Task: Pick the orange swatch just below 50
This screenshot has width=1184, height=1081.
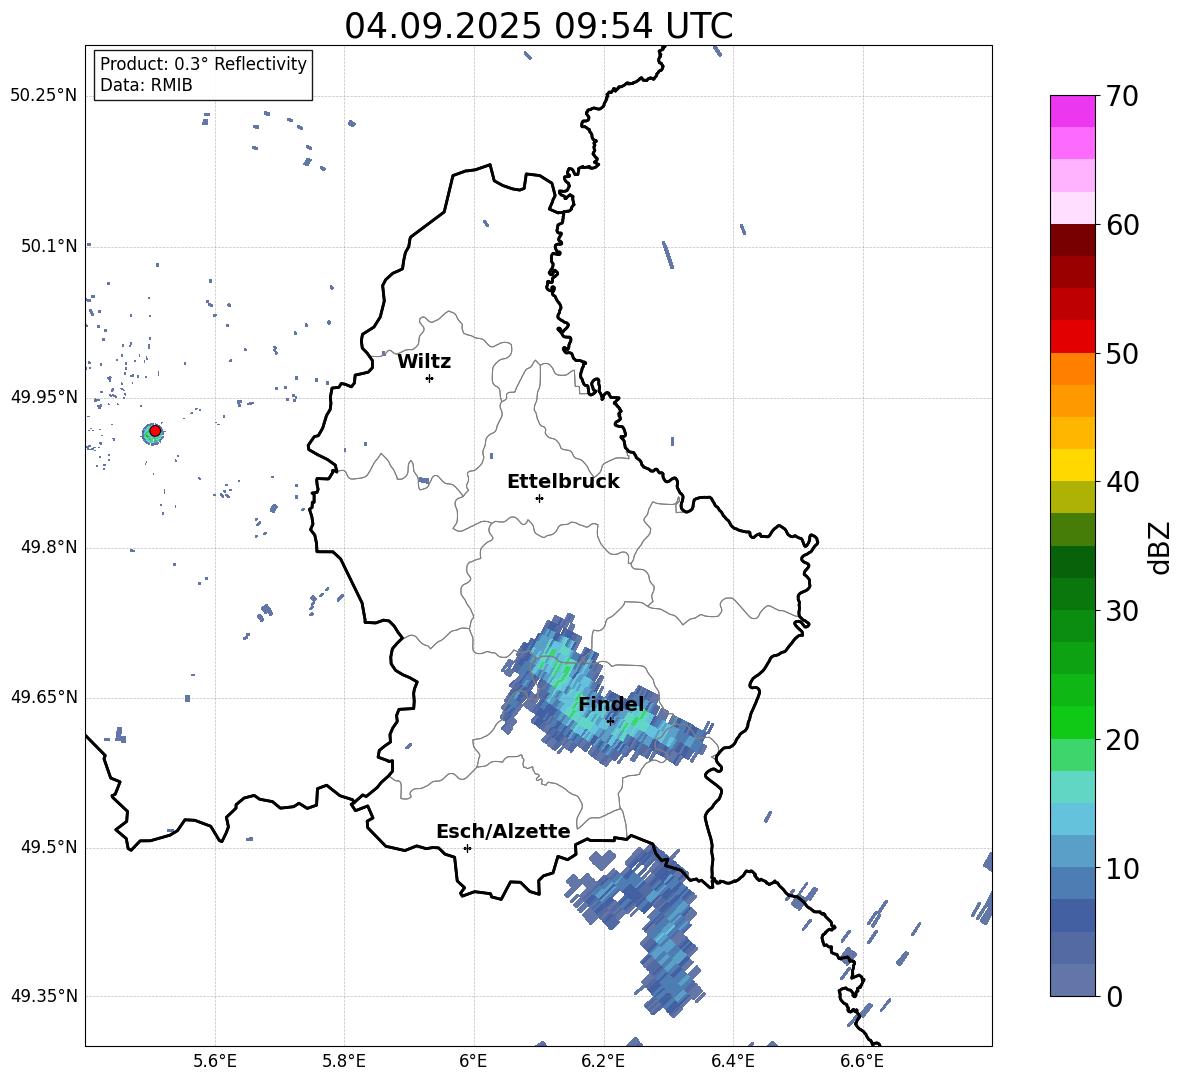Action: (x=1072, y=368)
